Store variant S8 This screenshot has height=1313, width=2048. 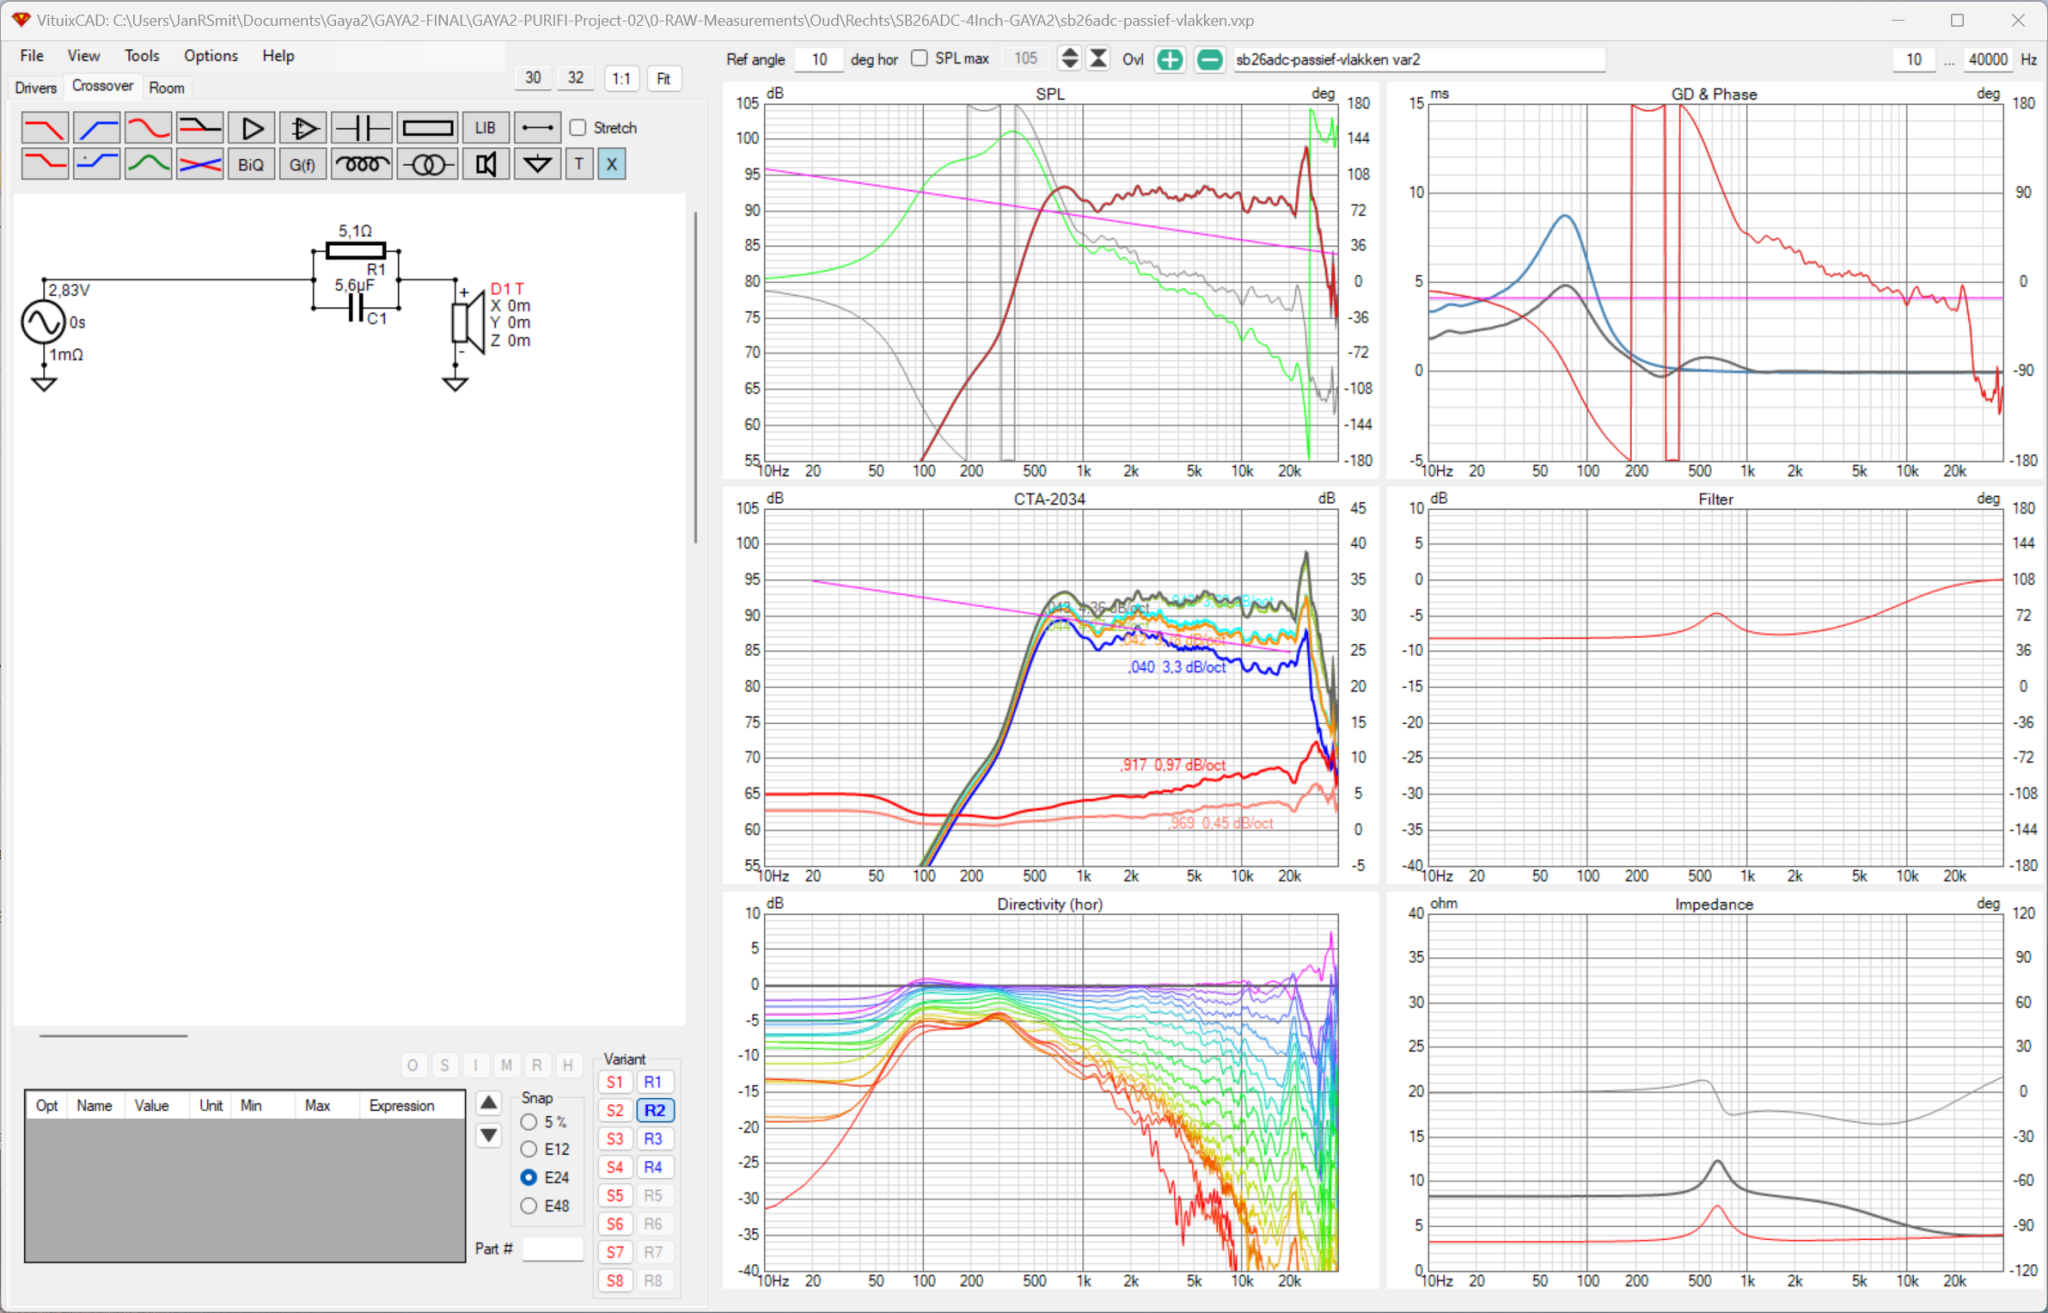coord(615,1281)
